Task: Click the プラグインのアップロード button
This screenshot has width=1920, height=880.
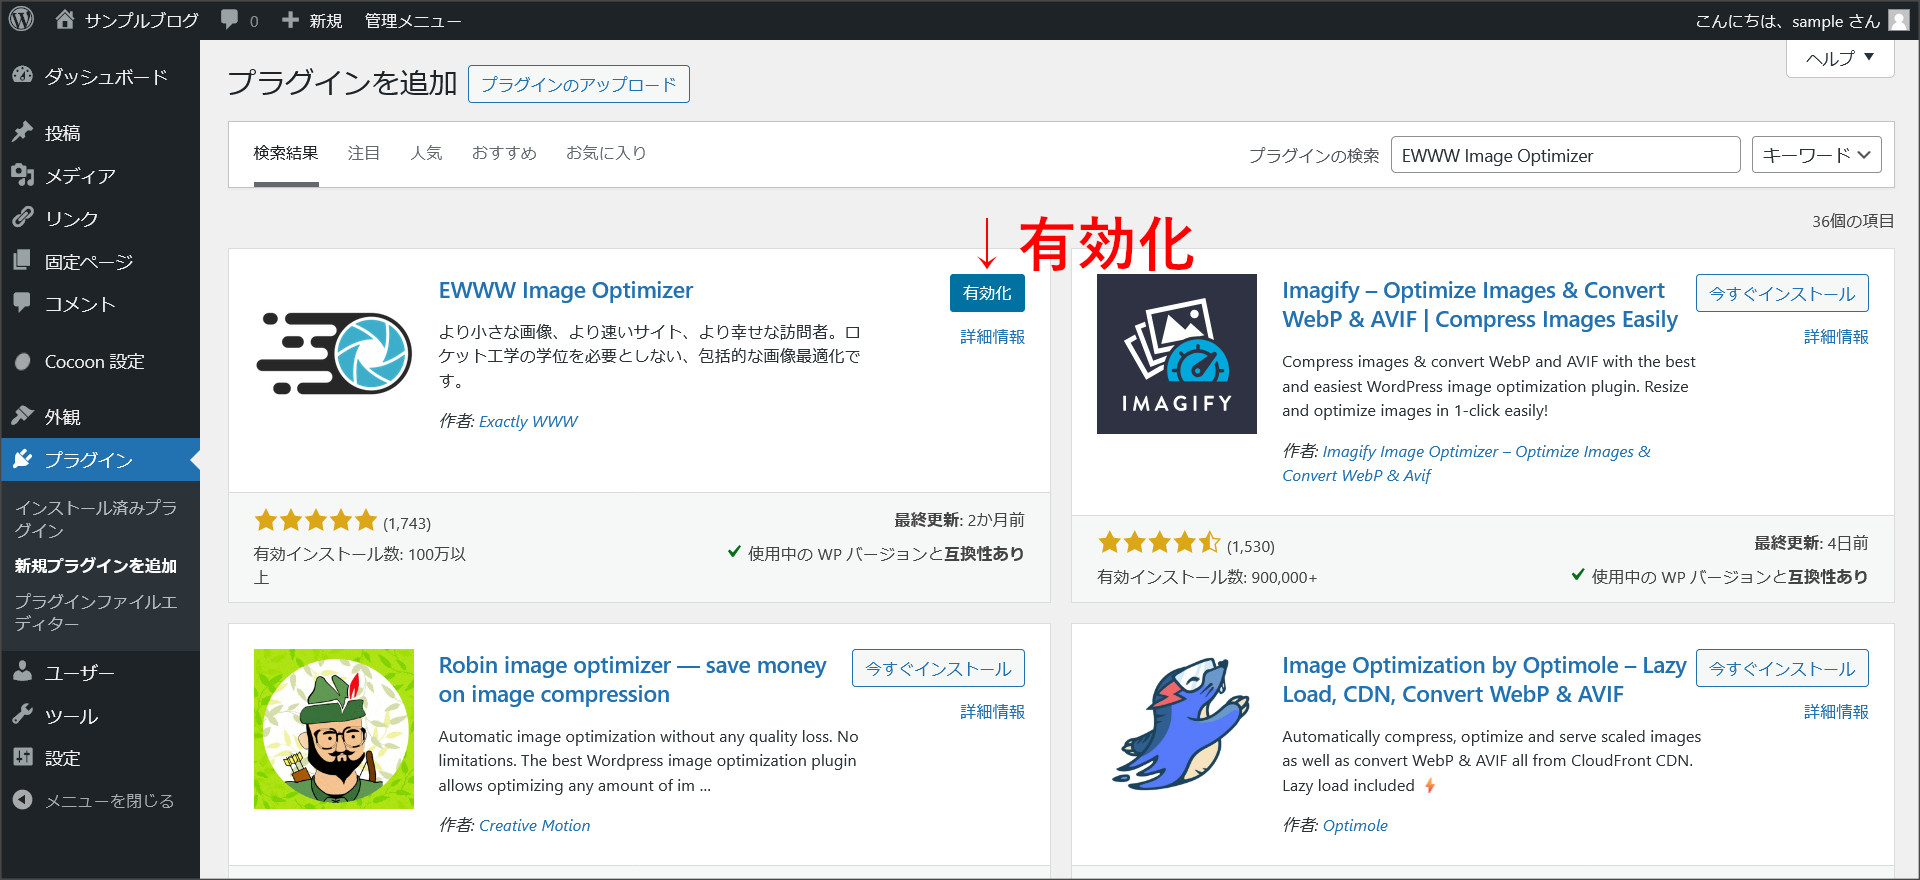Action: click(x=578, y=84)
